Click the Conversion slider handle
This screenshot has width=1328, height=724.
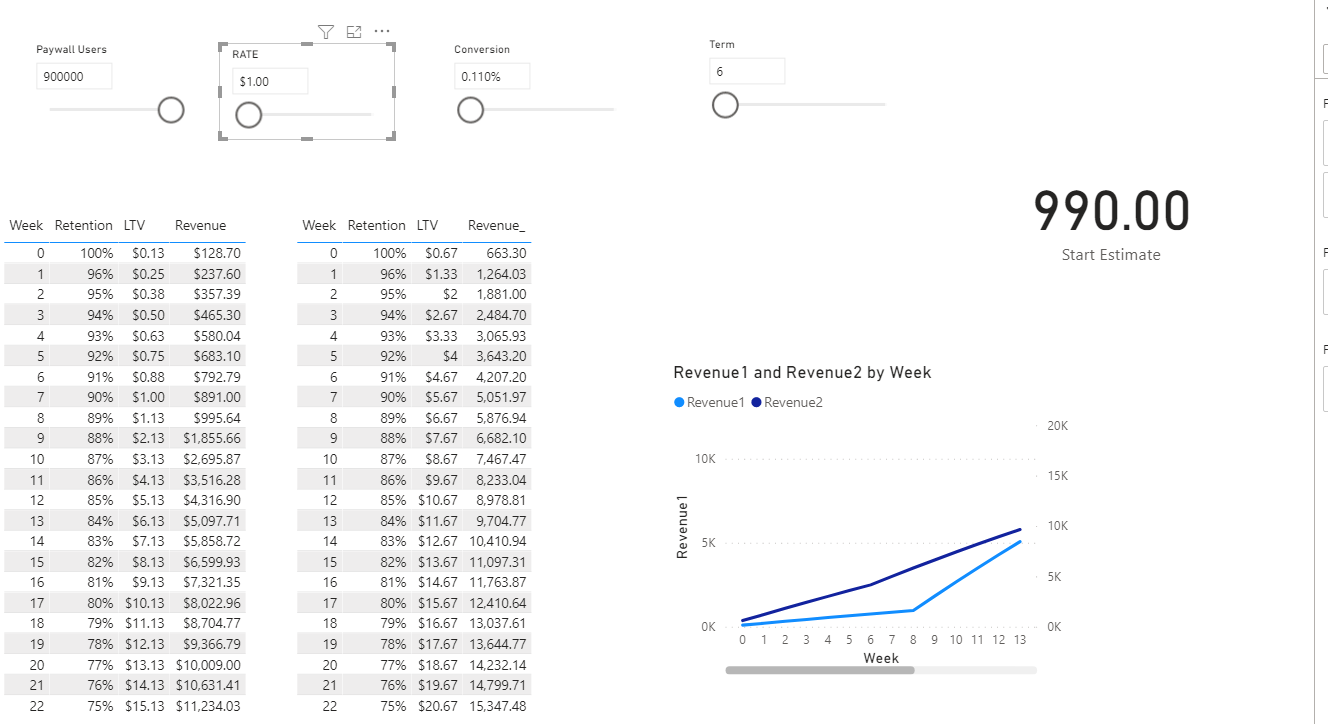coord(470,110)
